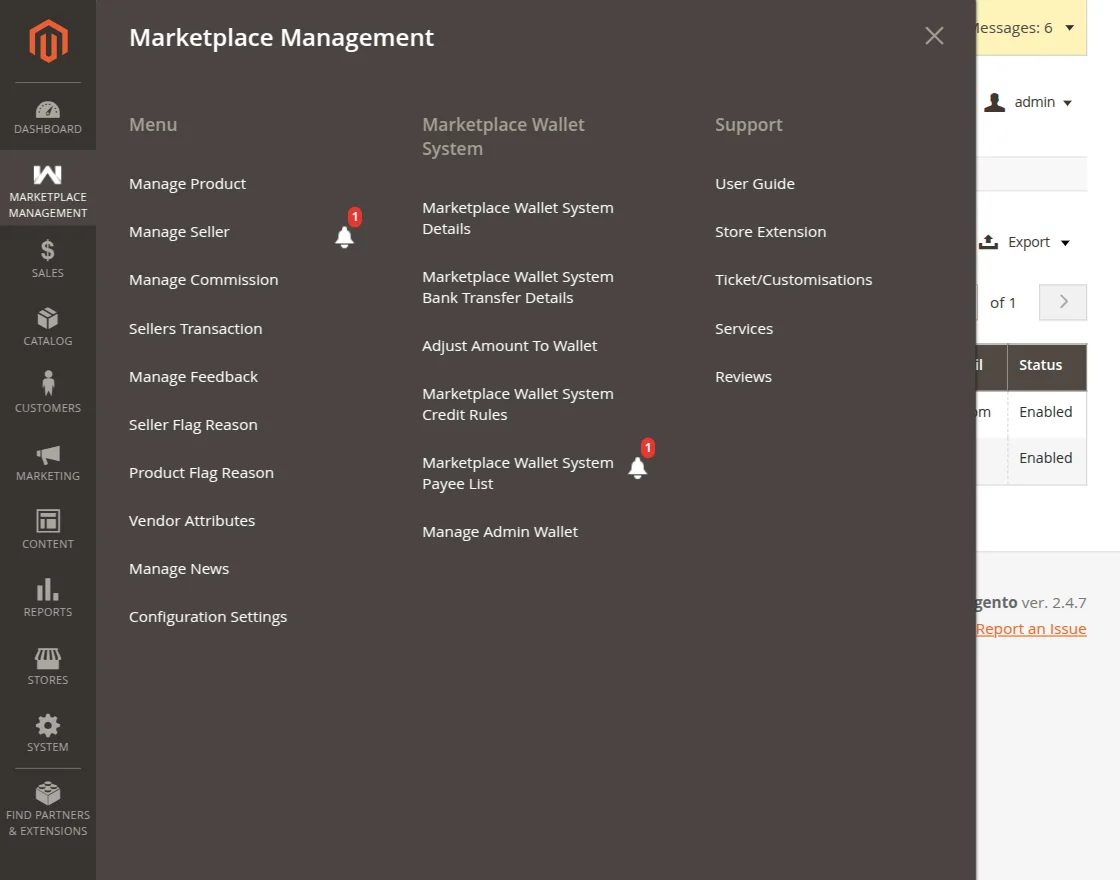Click the admin user avatar icon
Image resolution: width=1120 pixels, height=880 pixels.
click(994, 102)
